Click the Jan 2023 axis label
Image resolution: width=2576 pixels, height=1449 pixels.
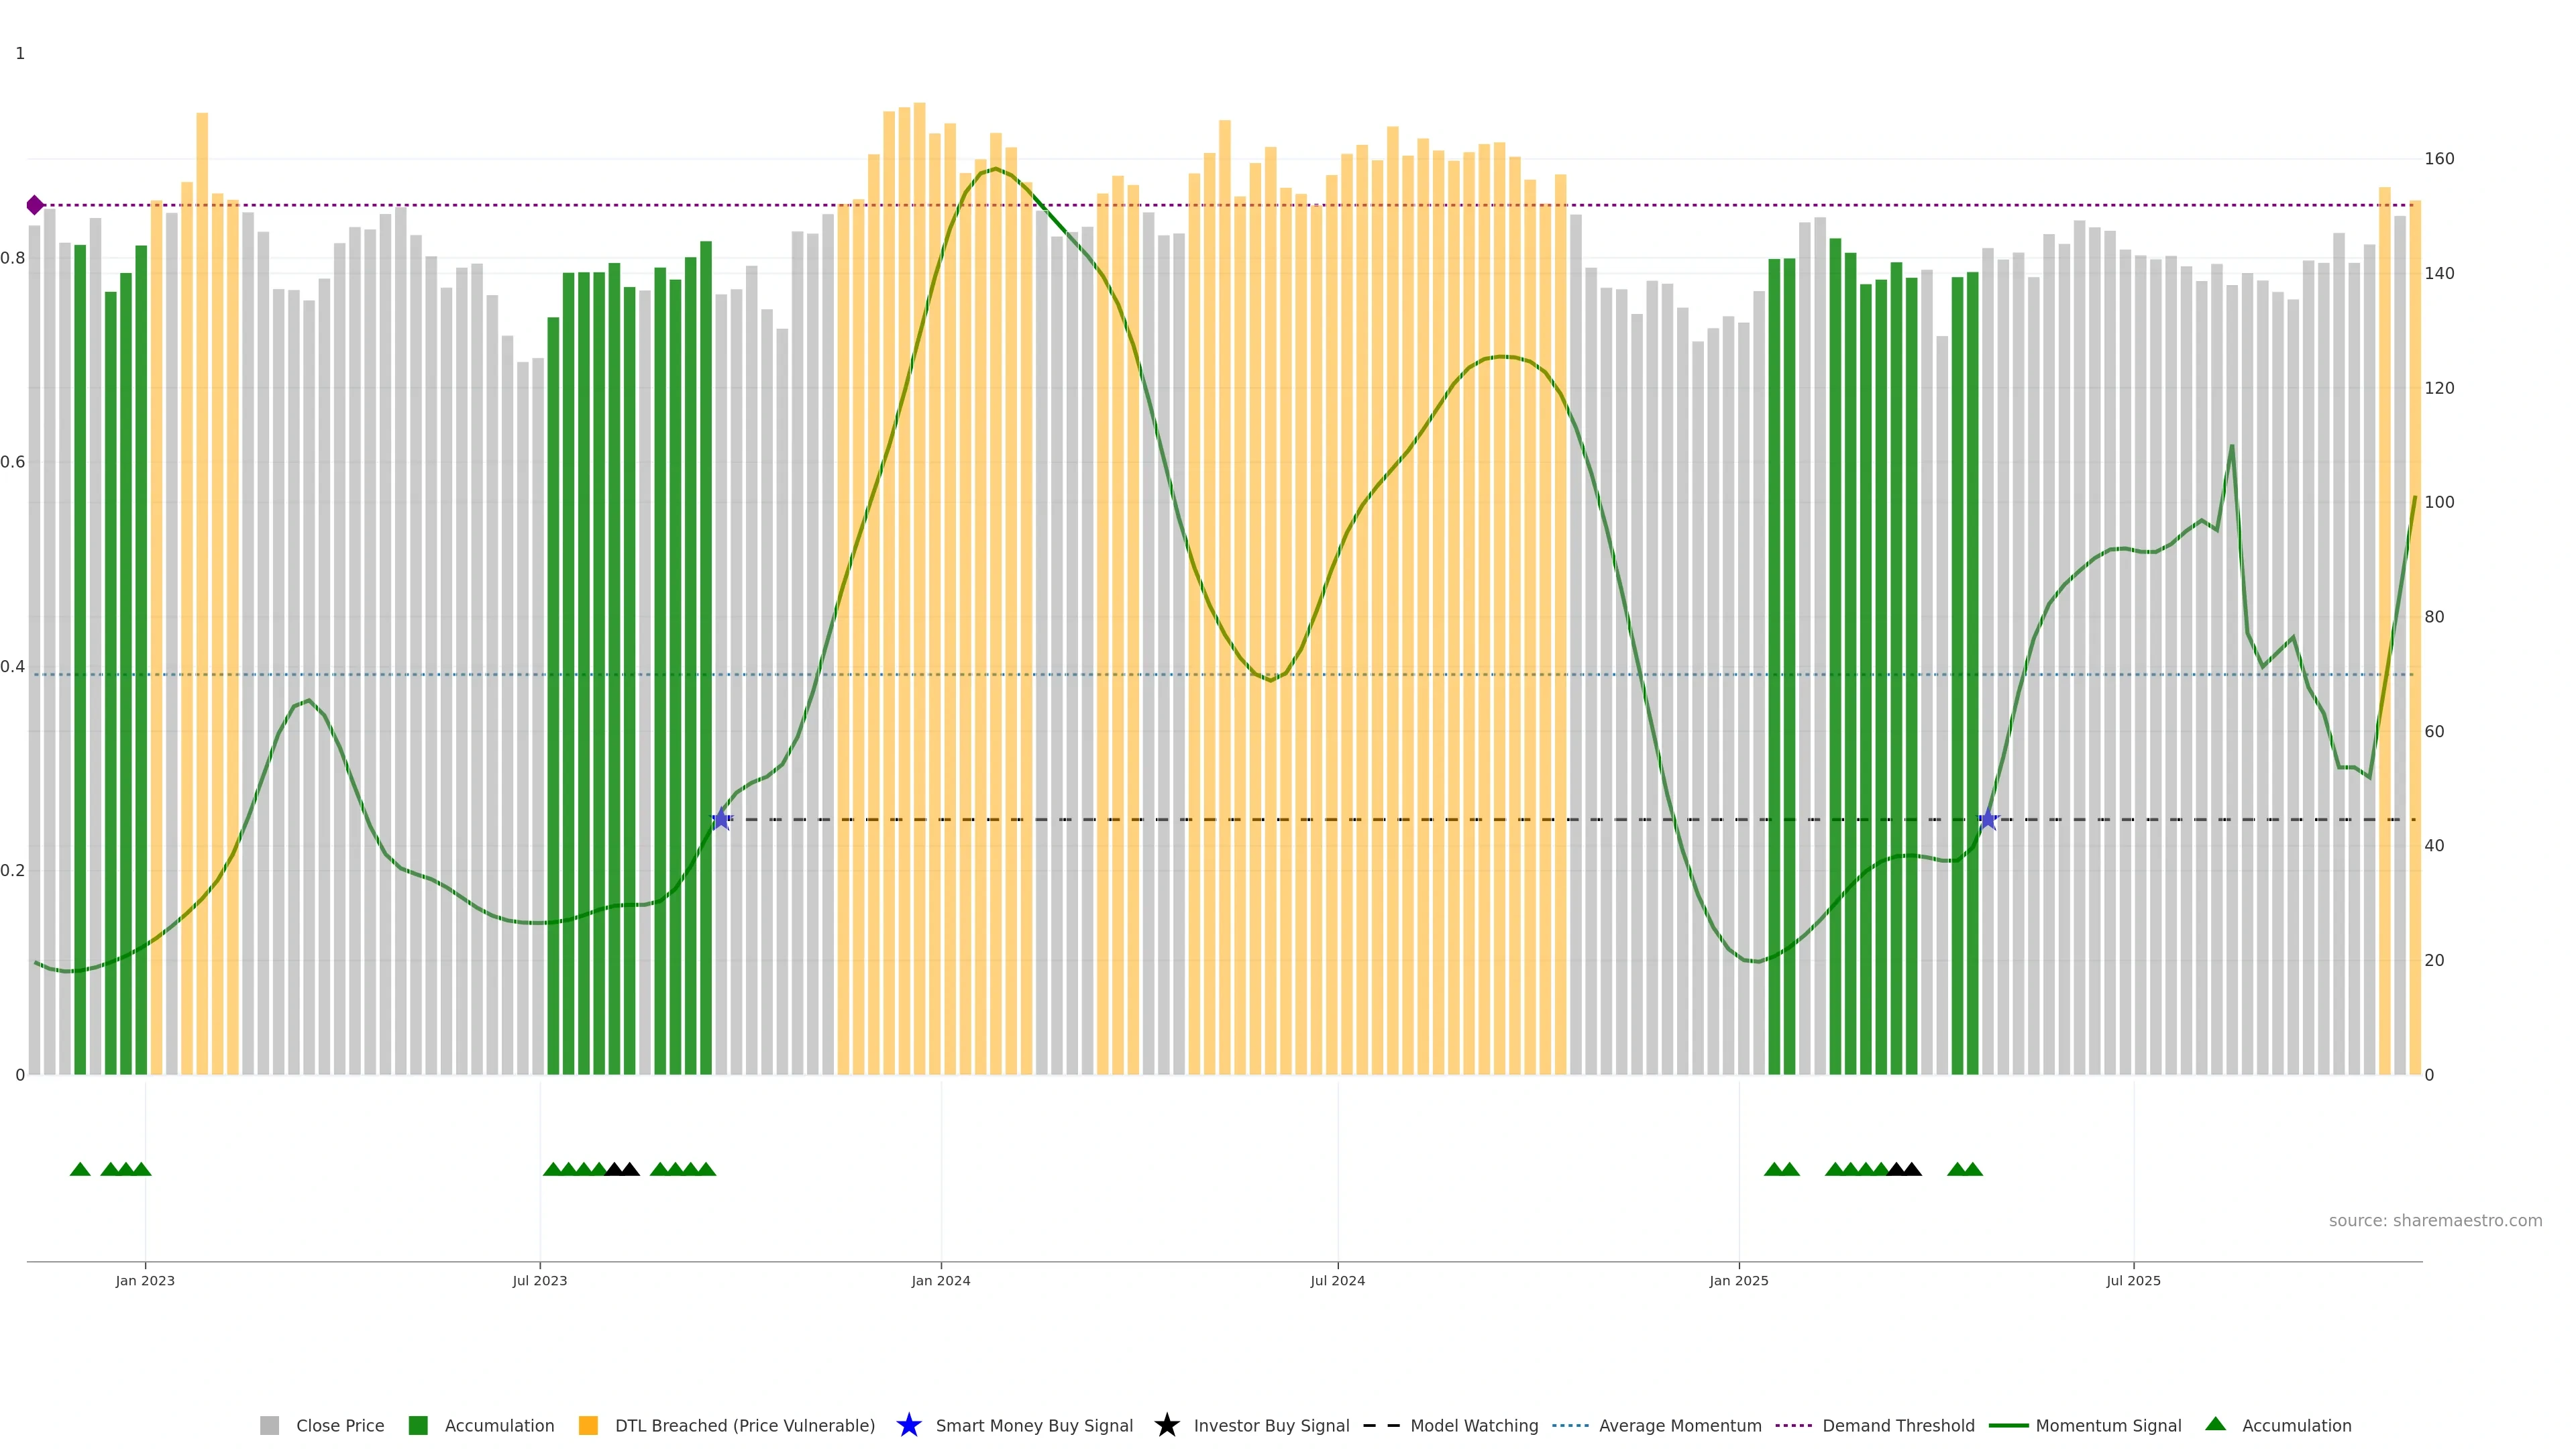coord(145,1280)
